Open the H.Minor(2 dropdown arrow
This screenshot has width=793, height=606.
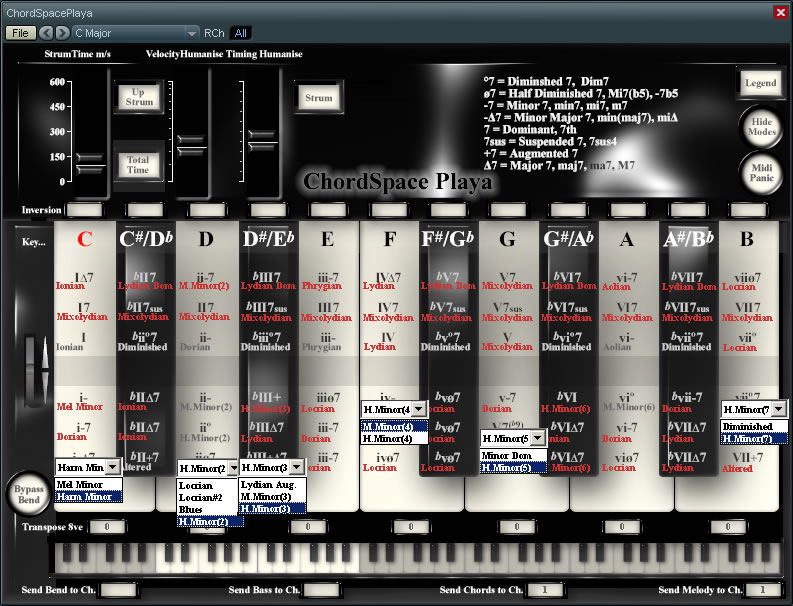point(233,468)
